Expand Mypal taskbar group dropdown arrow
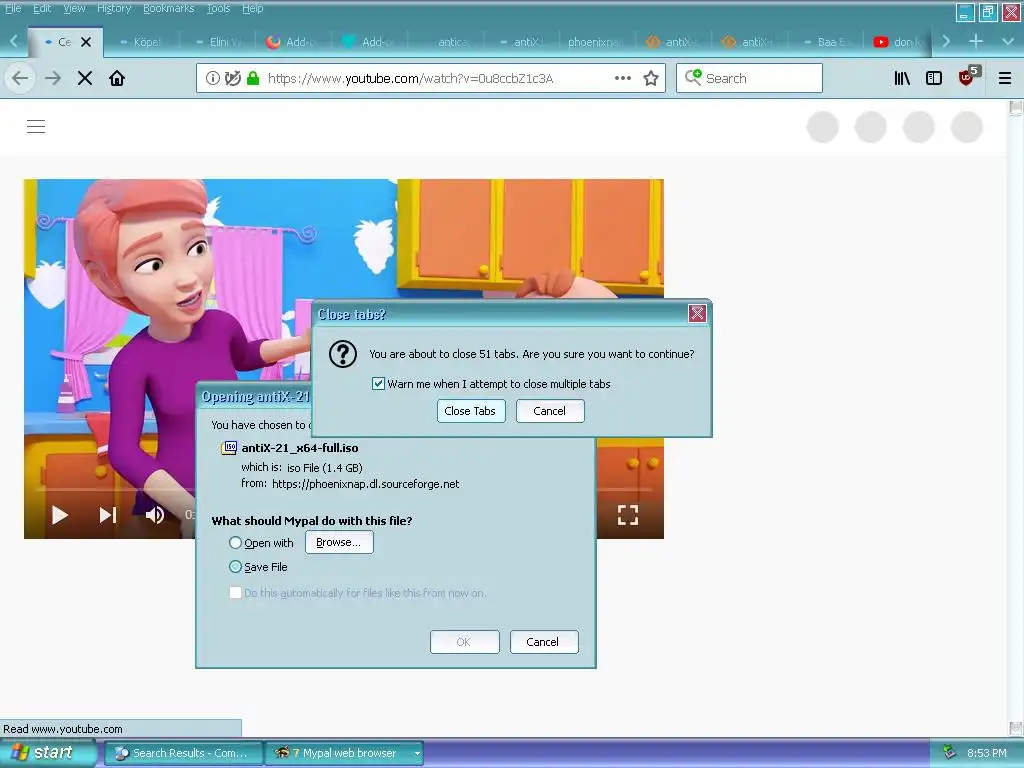1024x768 pixels. pos(417,753)
